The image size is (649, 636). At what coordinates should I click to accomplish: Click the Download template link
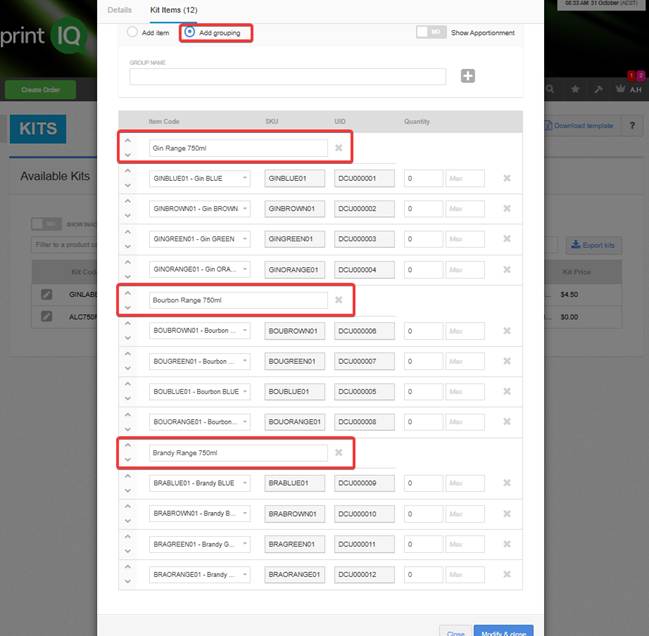[x=579, y=125]
